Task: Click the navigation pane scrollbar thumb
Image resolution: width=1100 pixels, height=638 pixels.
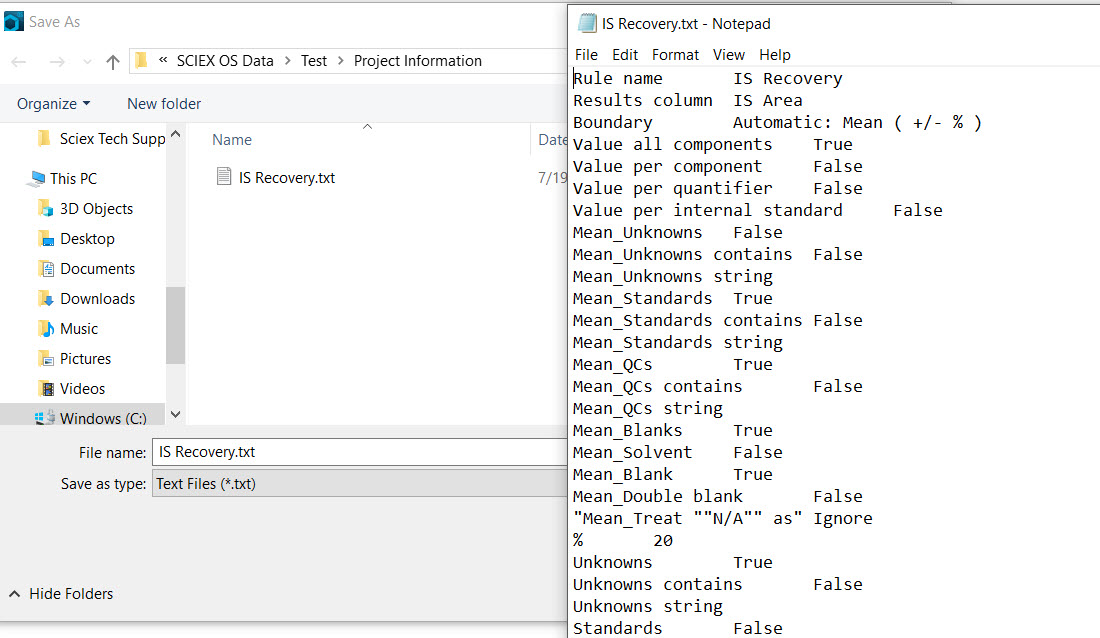Action: coord(175,325)
